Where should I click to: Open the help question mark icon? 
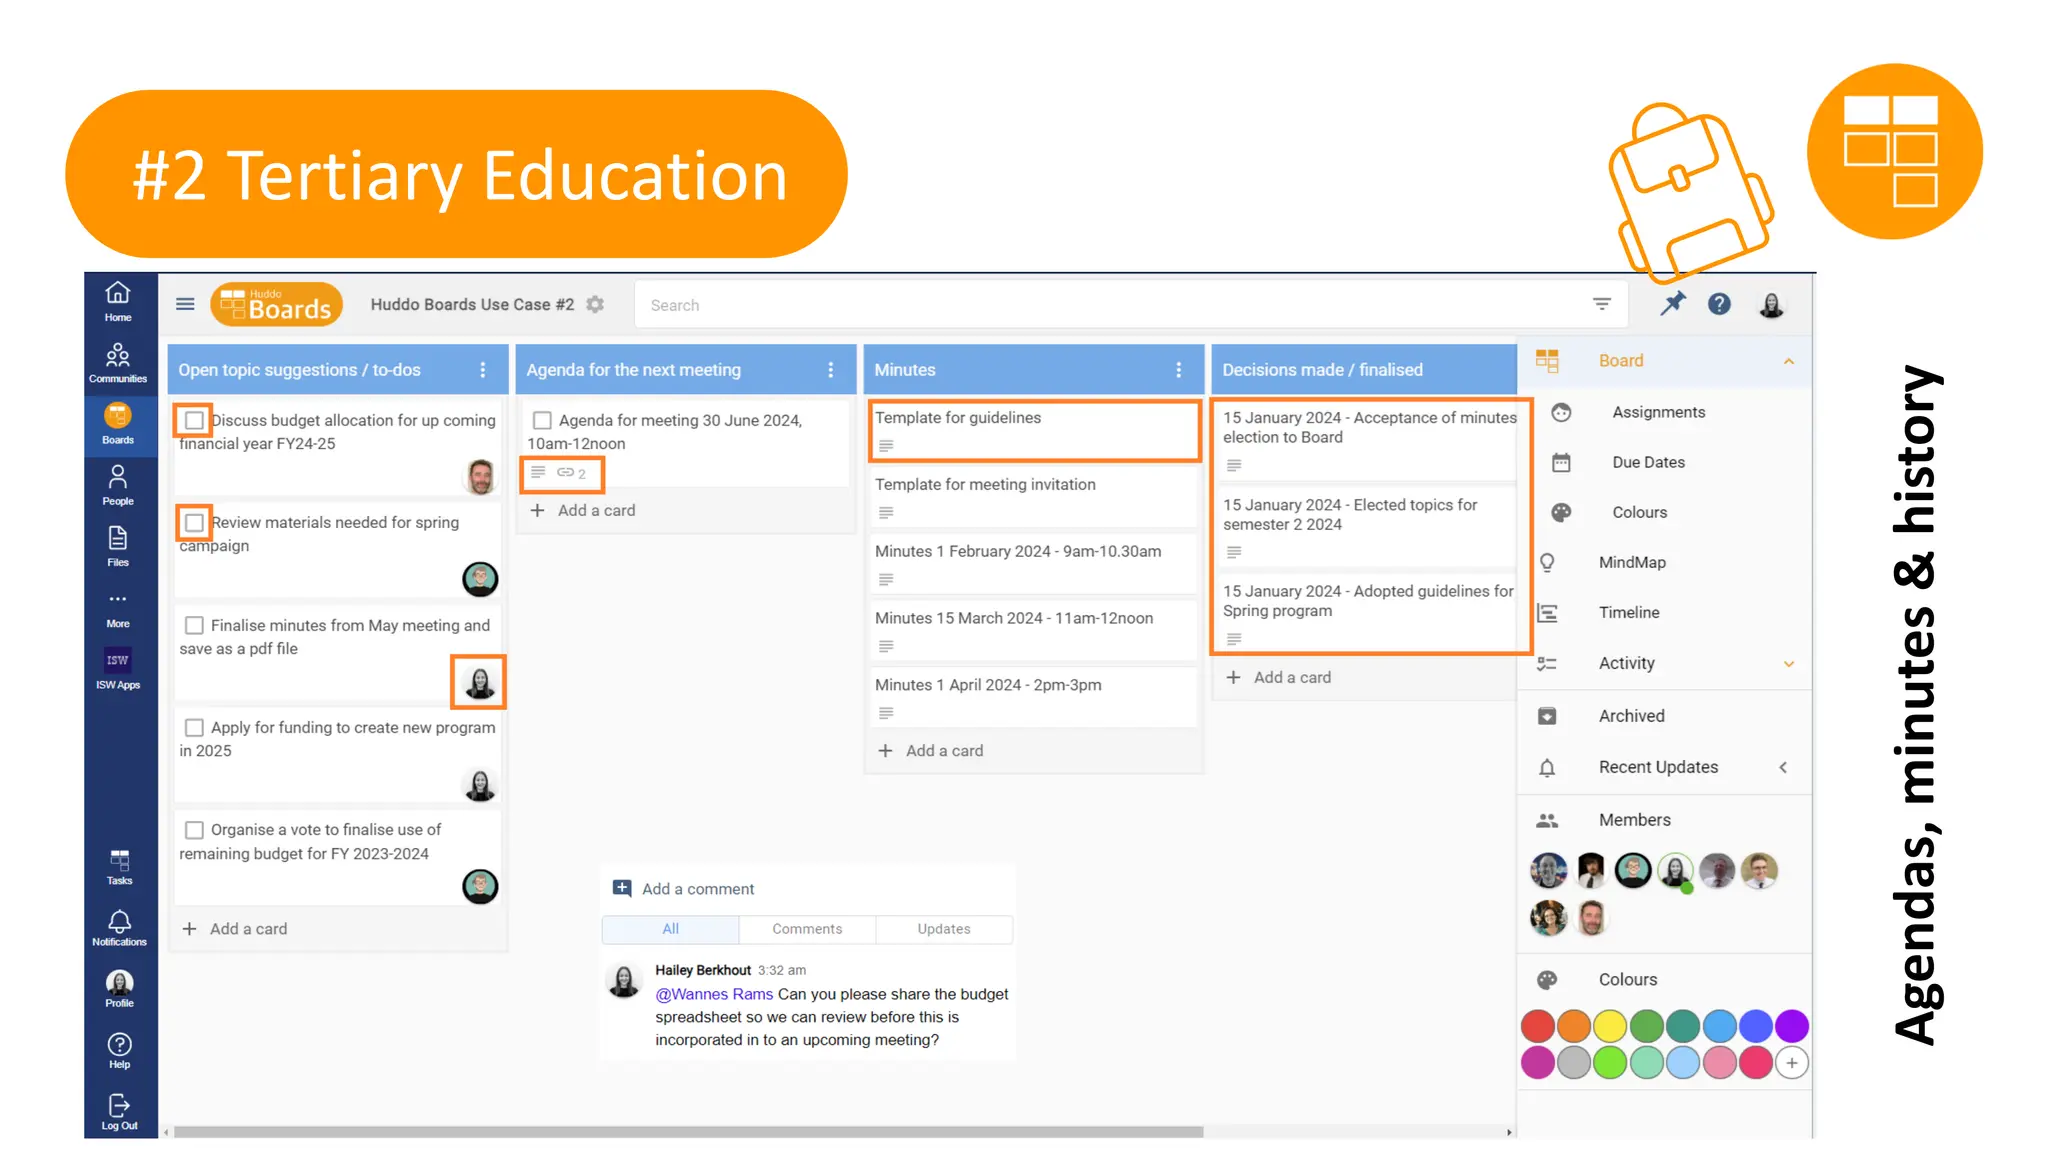coord(1719,304)
